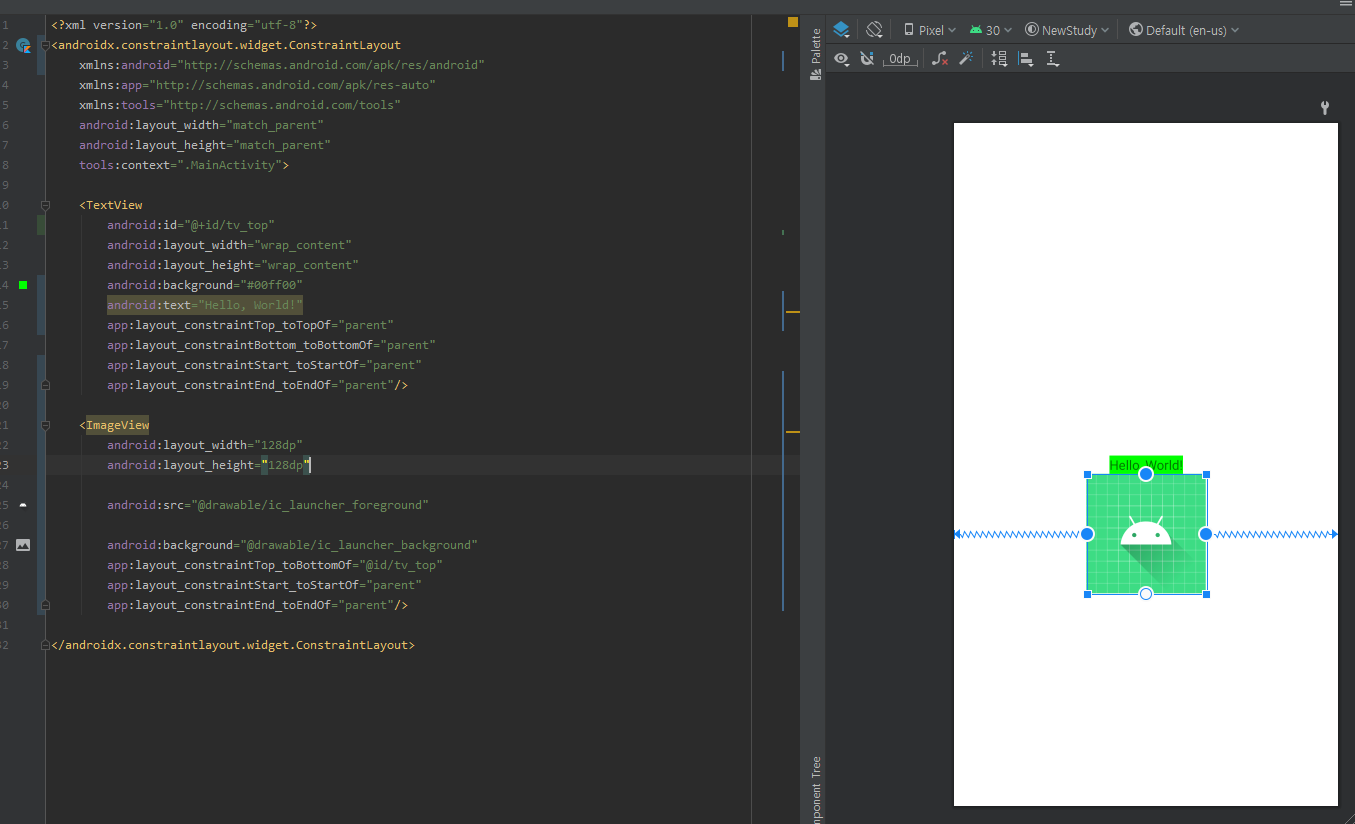The image size is (1355, 824).
Task: Click the xmlns:app namespace line
Action: 257,85
